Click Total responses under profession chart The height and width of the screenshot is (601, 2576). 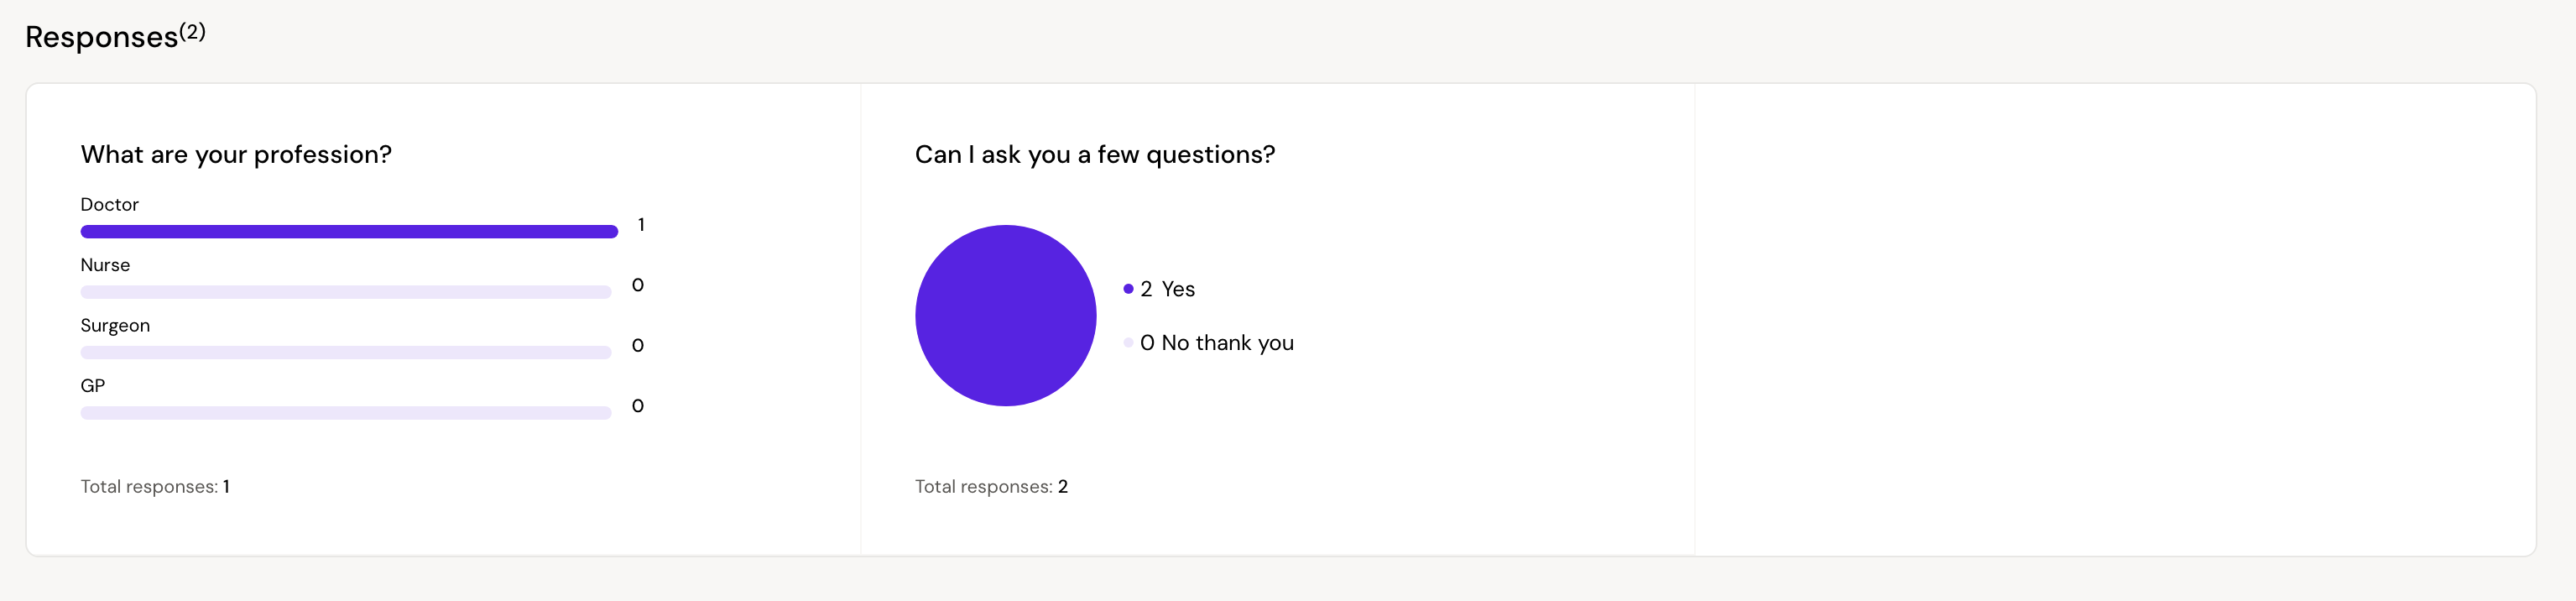pos(155,487)
